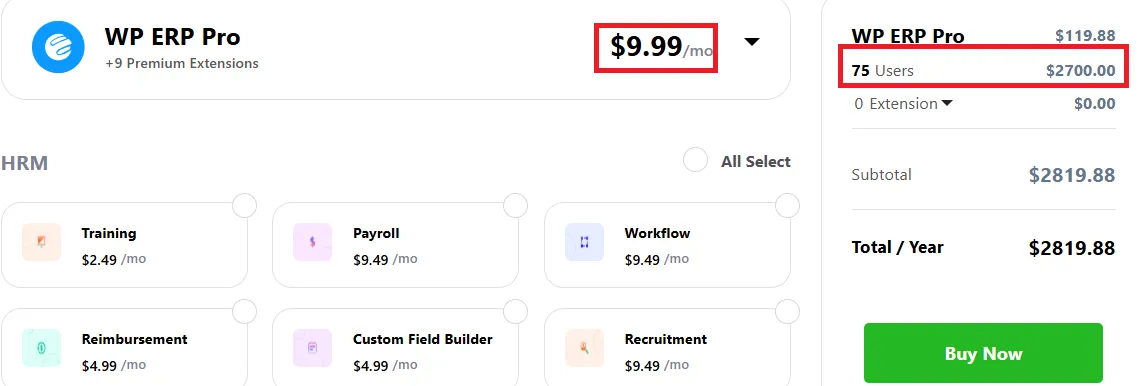Viewport: 1139px width, 386px height.
Task: Select the Workflow extension checkbox circle
Action: (x=787, y=206)
